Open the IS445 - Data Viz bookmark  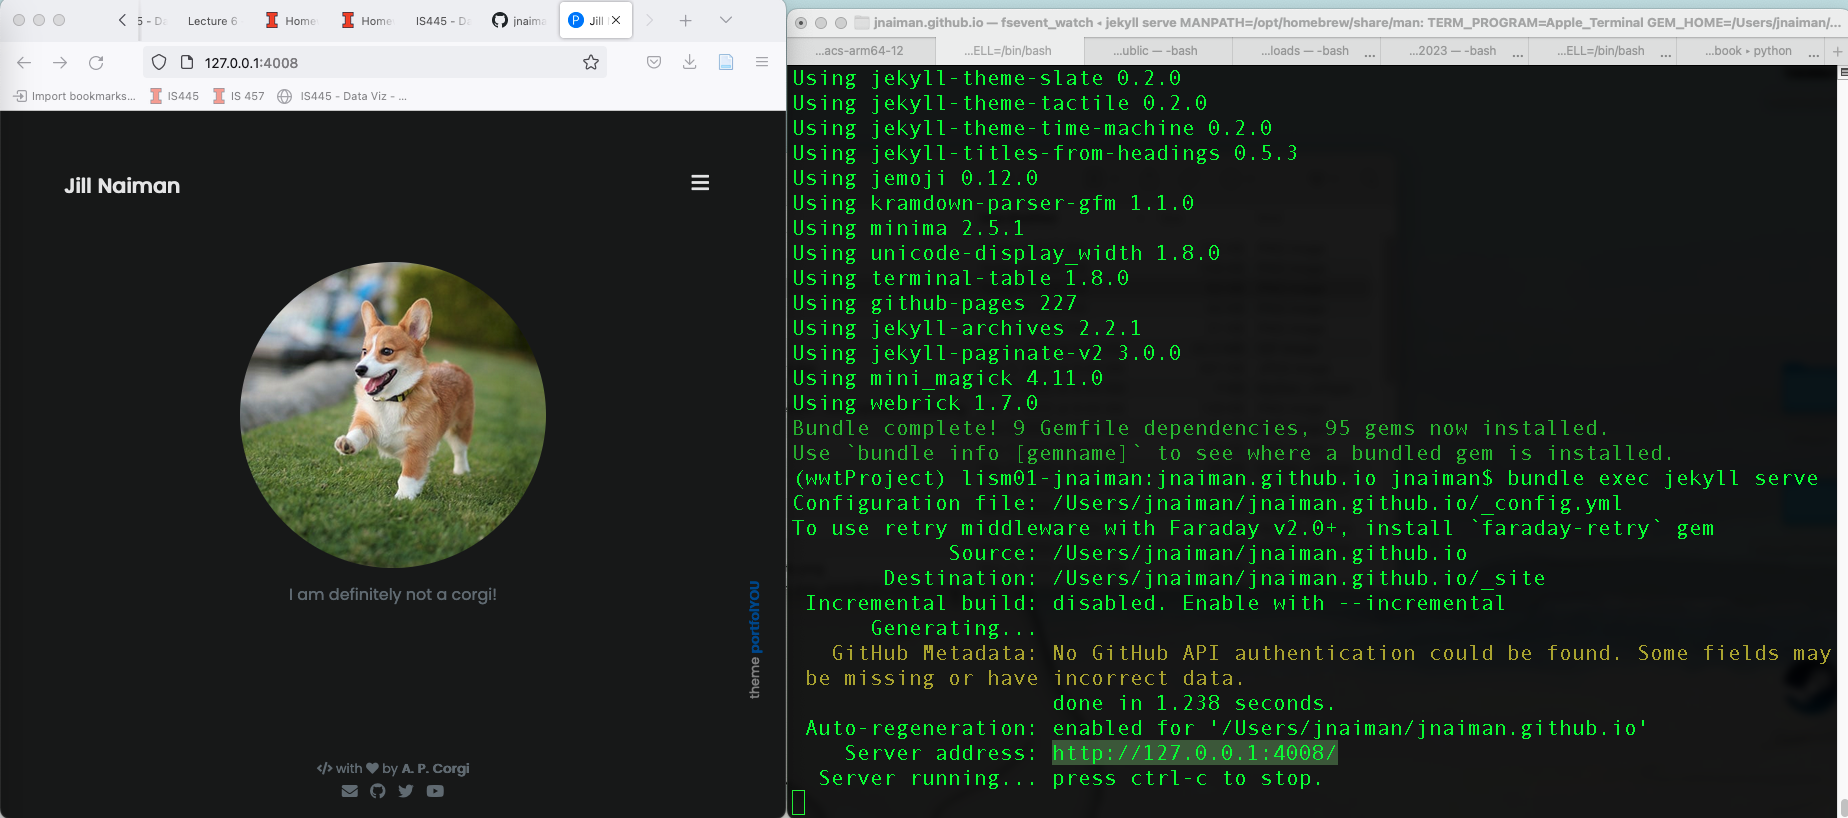pyautogui.click(x=342, y=96)
